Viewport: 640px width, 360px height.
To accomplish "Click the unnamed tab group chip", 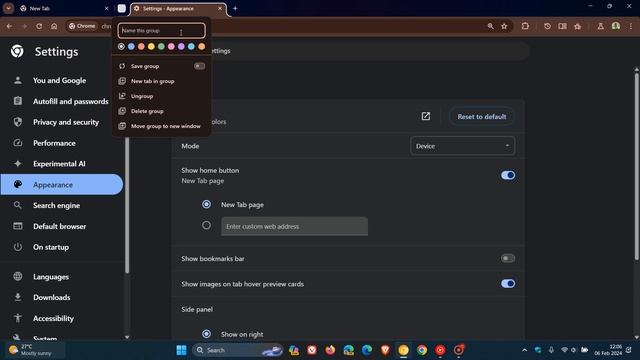I will 122,8.
